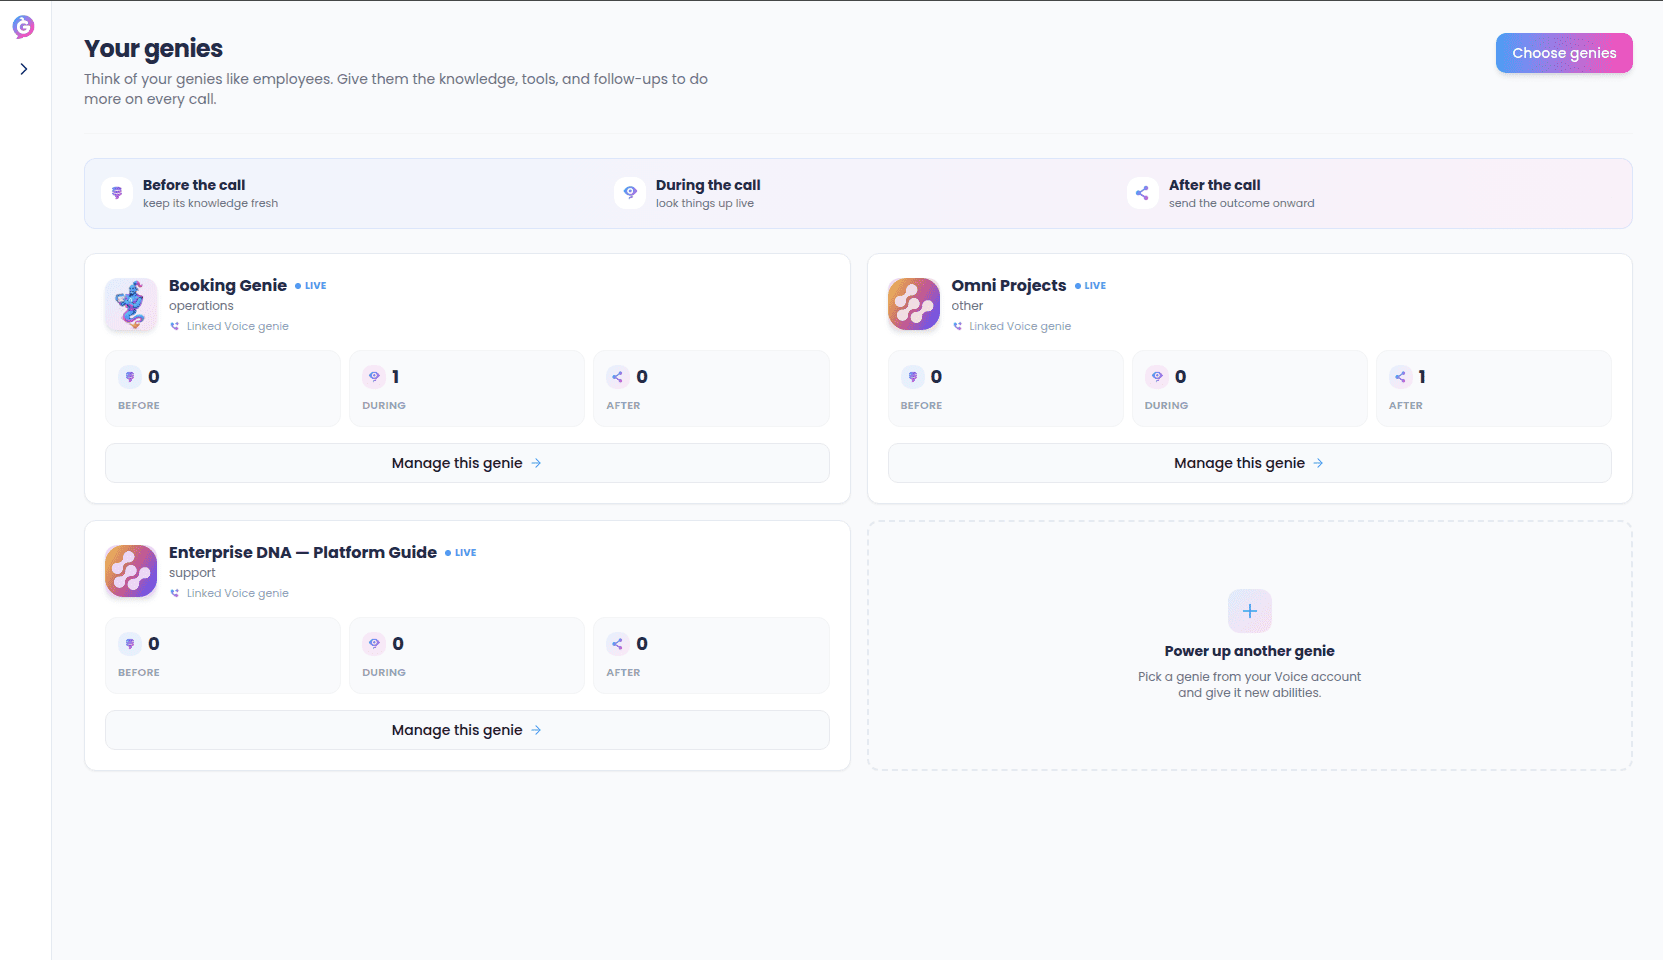Open Booking Genie's BEFORE stat tile
This screenshot has width=1663, height=960.
click(x=223, y=388)
